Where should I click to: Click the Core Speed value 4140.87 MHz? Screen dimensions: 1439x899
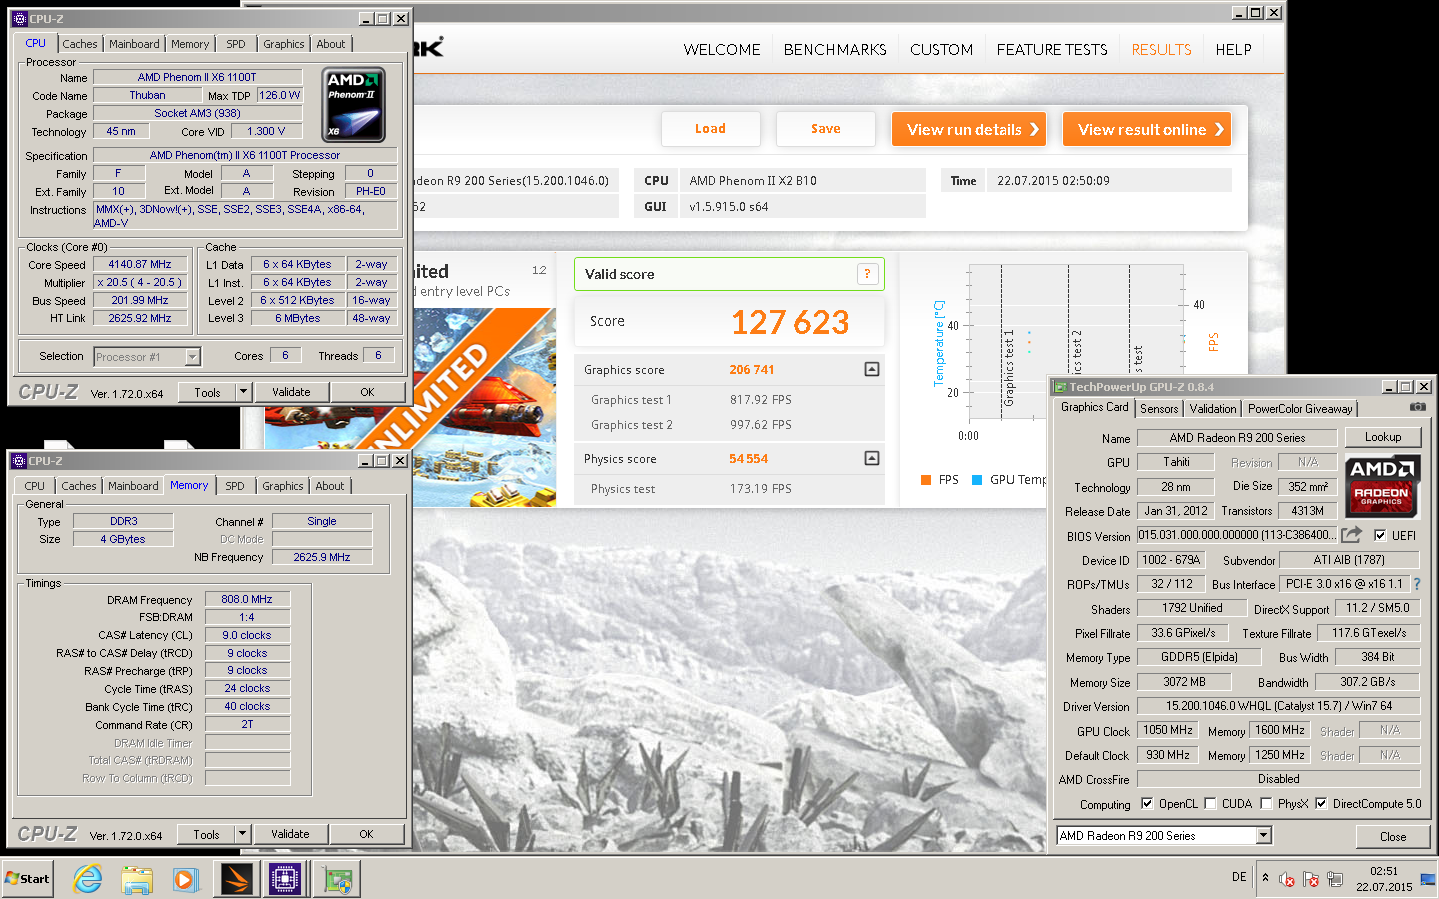(x=140, y=265)
